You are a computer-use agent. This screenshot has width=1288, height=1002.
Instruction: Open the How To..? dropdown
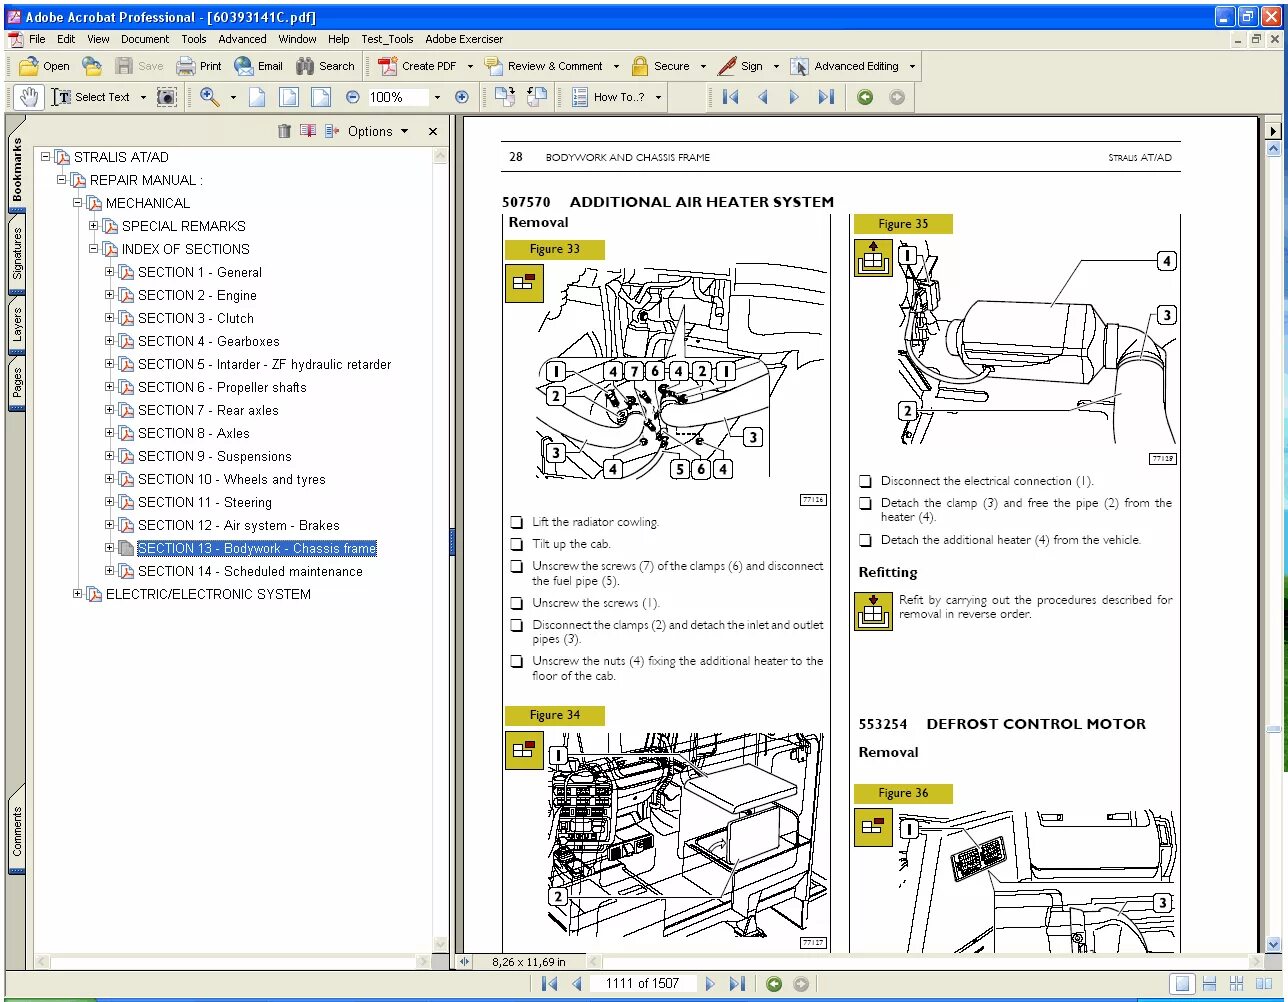(x=658, y=97)
